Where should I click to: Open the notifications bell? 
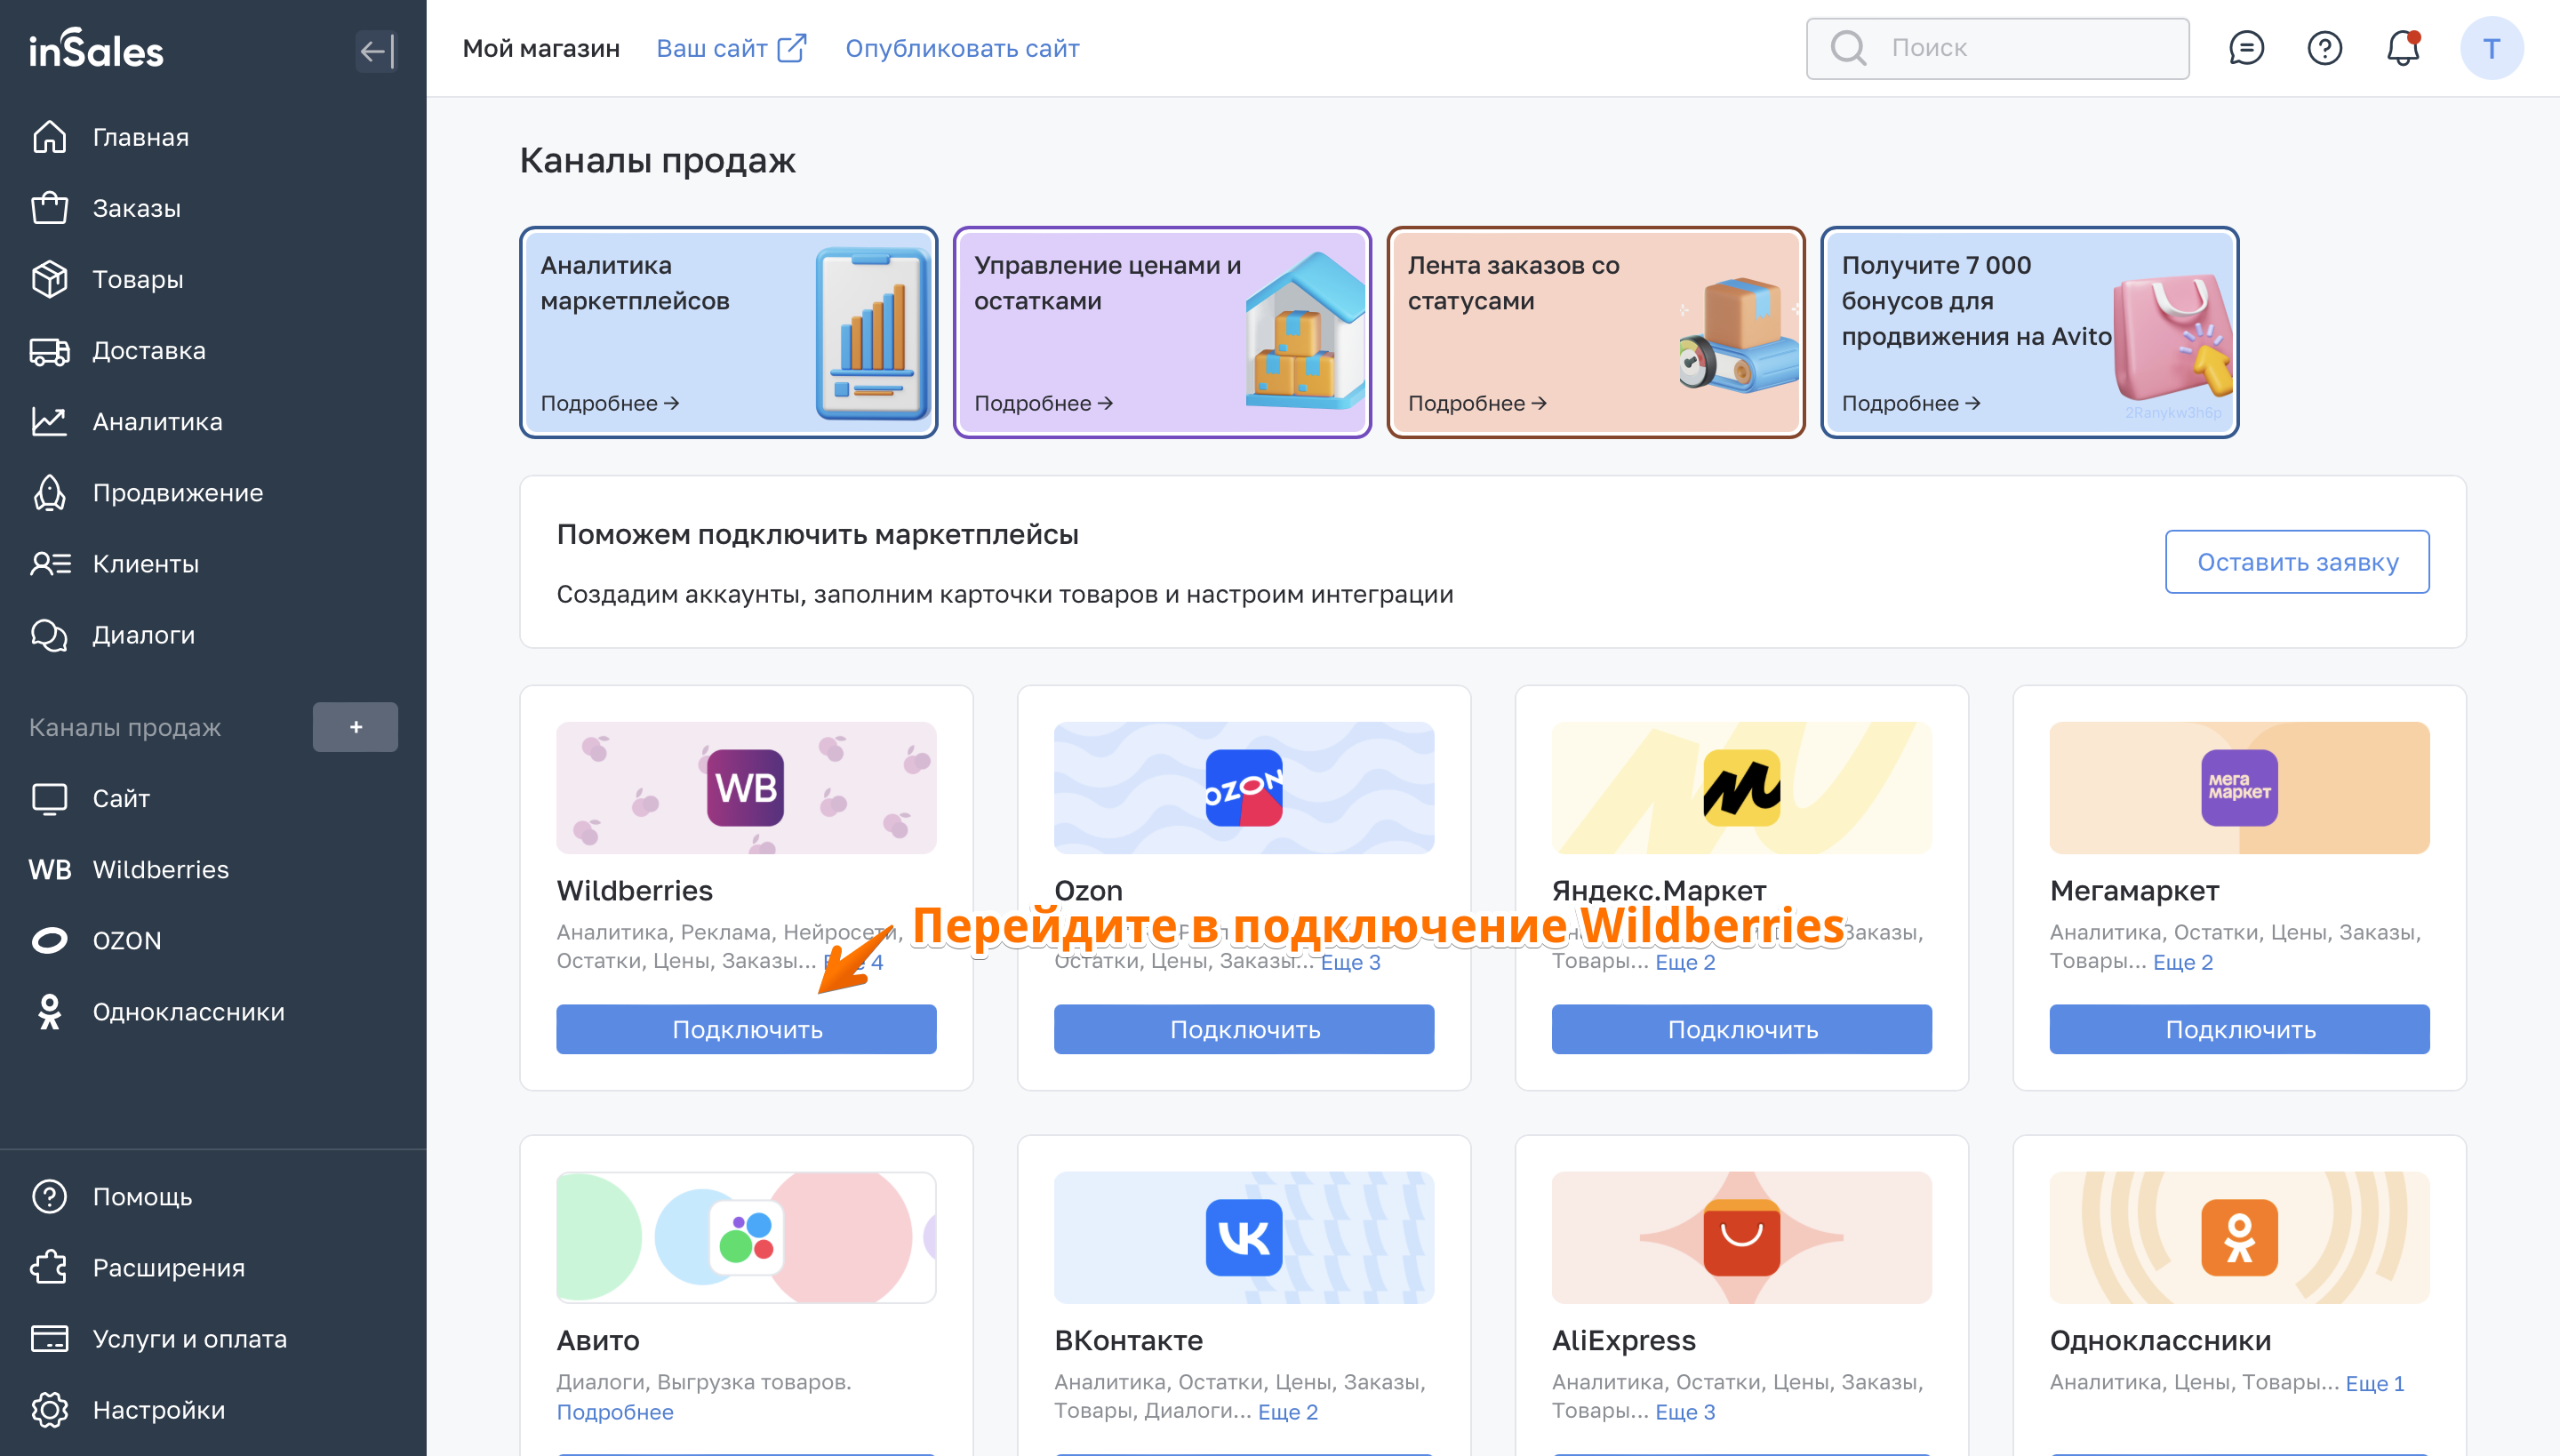click(2402, 48)
